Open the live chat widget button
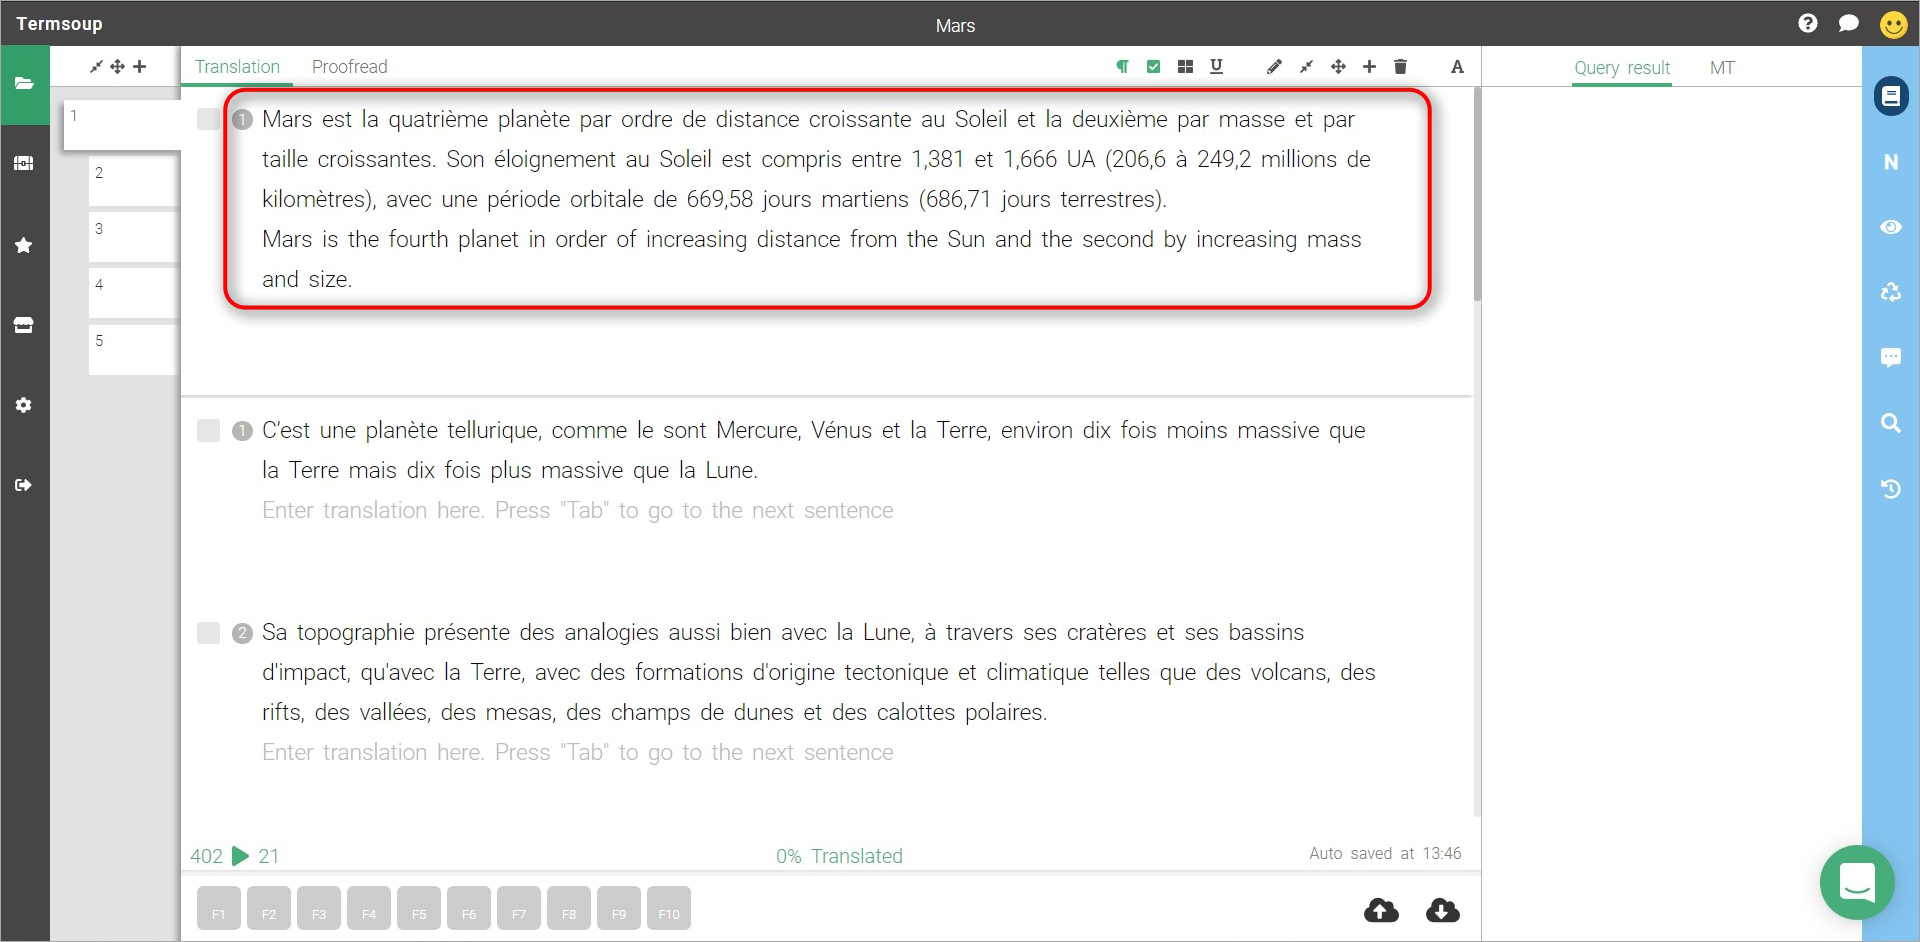Image resolution: width=1920 pixels, height=942 pixels. [x=1857, y=882]
